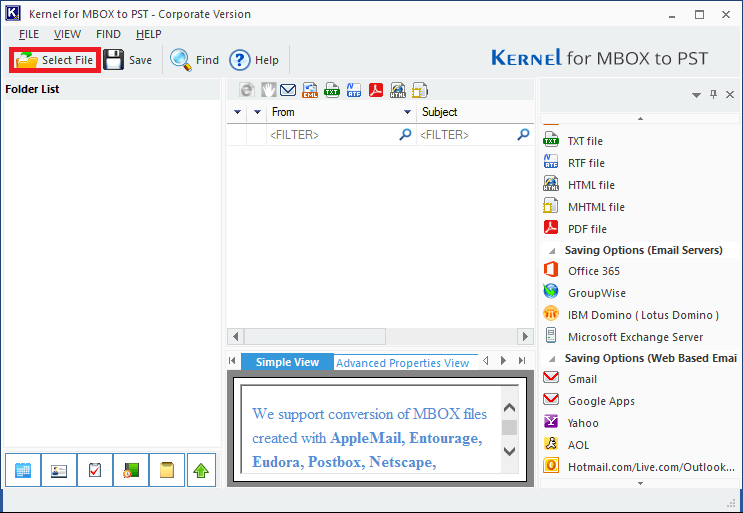
Task: Click the green TXT toolbar icon
Action: (332, 90)
